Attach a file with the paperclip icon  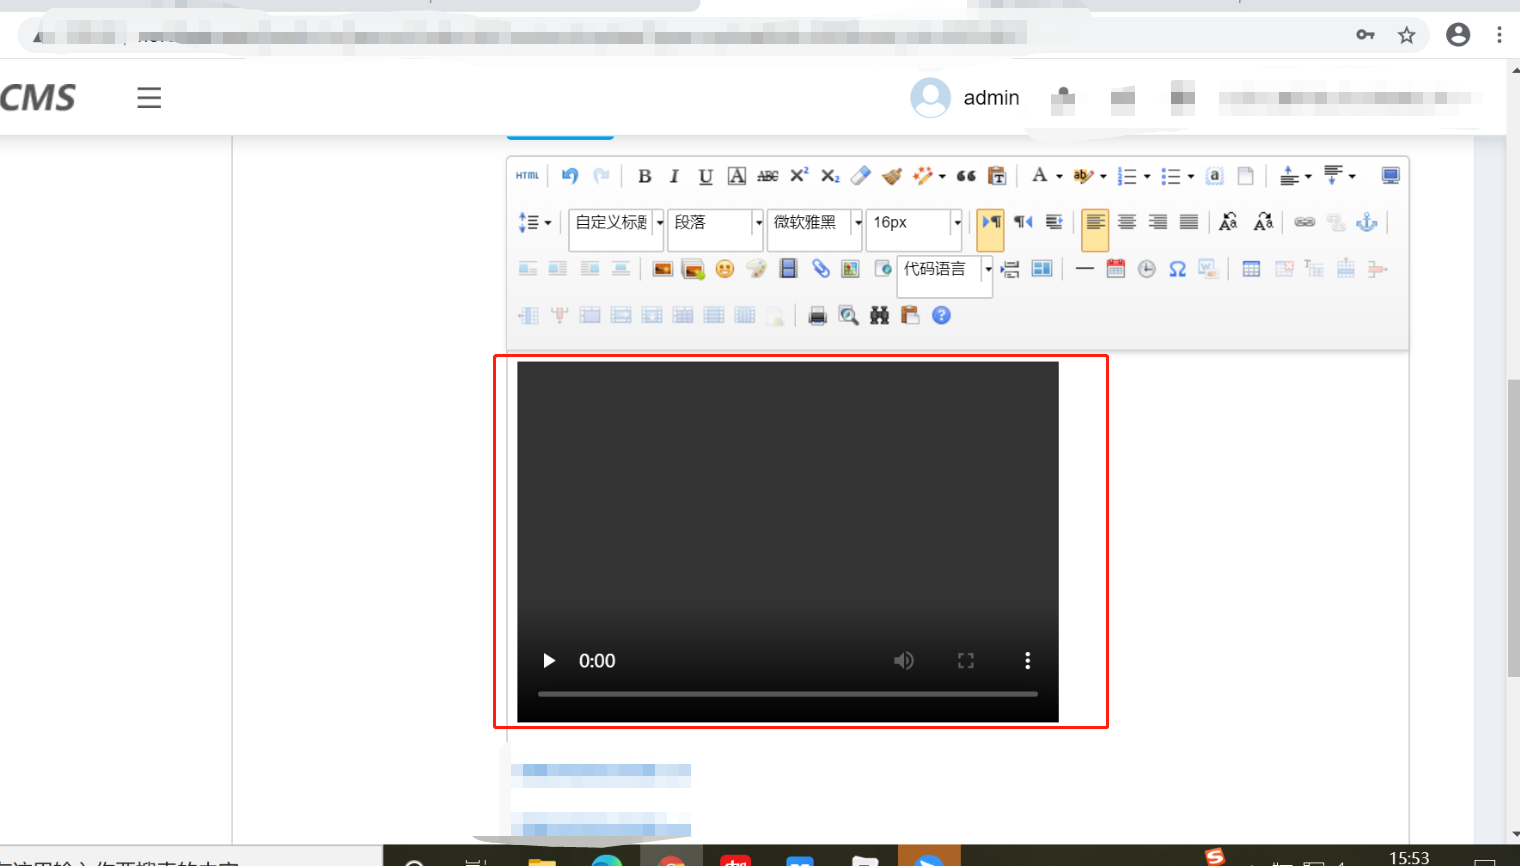[820, 268]
